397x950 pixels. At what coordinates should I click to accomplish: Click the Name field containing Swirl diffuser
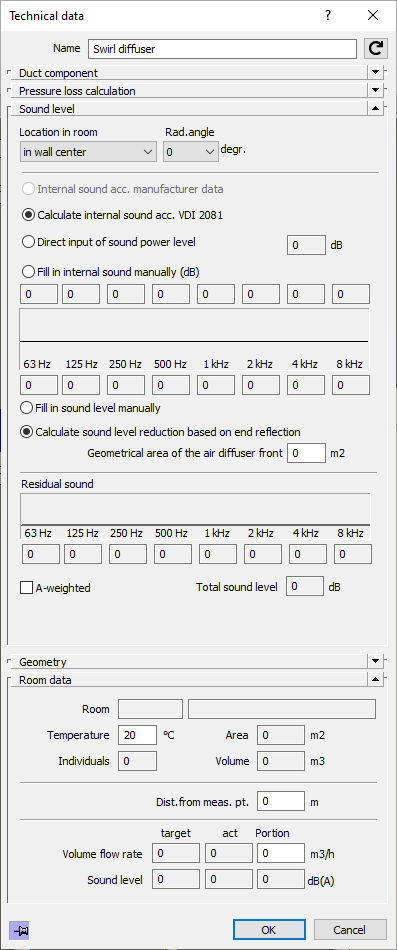pos(222,49)
